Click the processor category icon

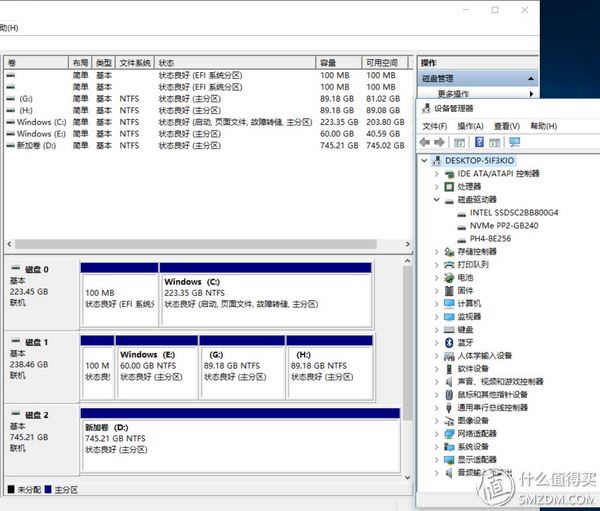coord(449,187)
